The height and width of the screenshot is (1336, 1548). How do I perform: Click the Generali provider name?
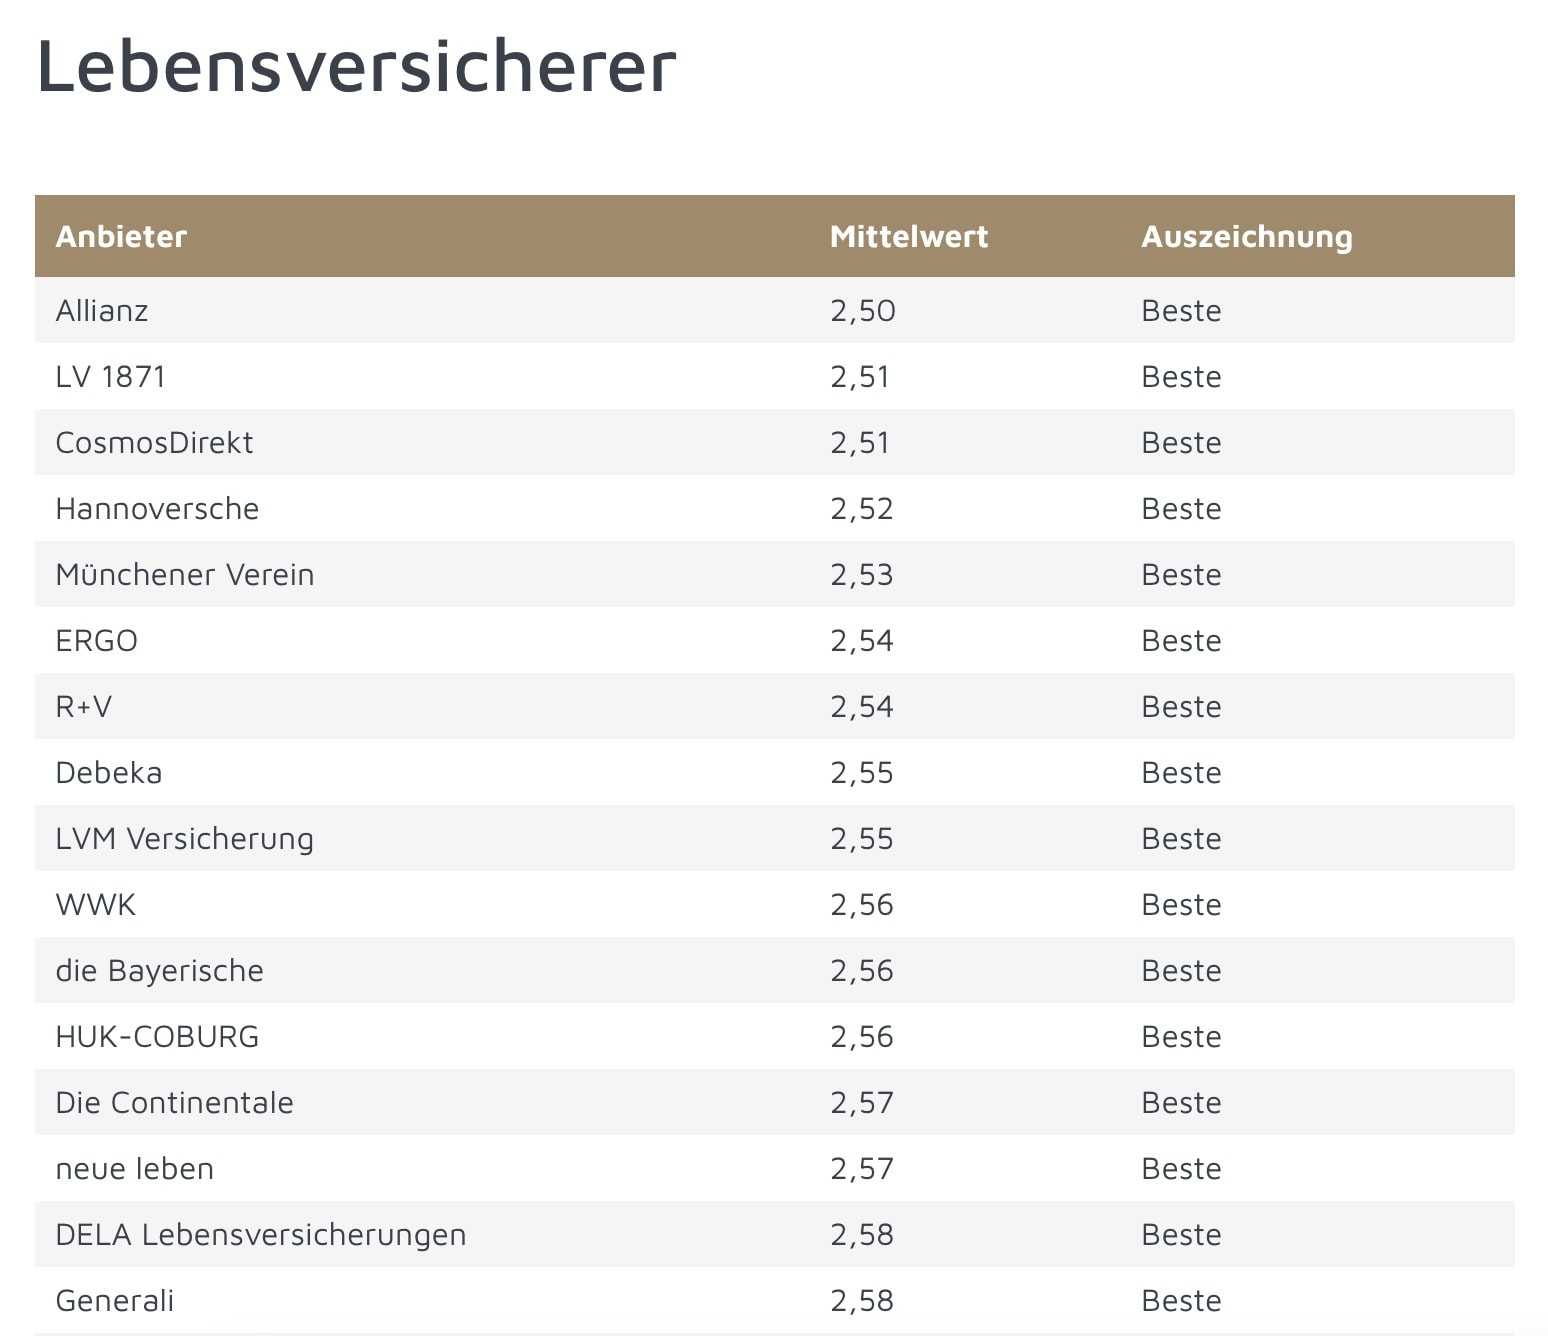click(115, 1301)
